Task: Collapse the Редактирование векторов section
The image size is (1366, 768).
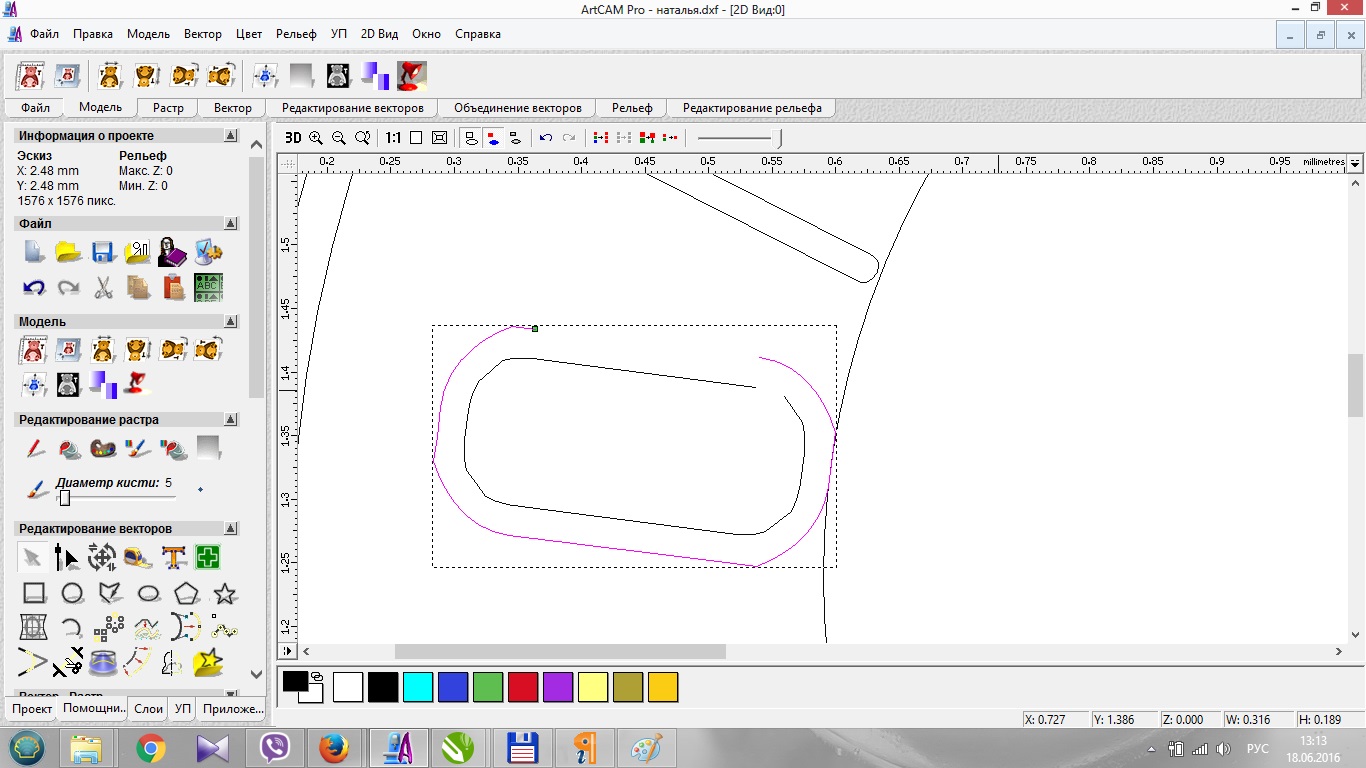Action: (231, 529)
